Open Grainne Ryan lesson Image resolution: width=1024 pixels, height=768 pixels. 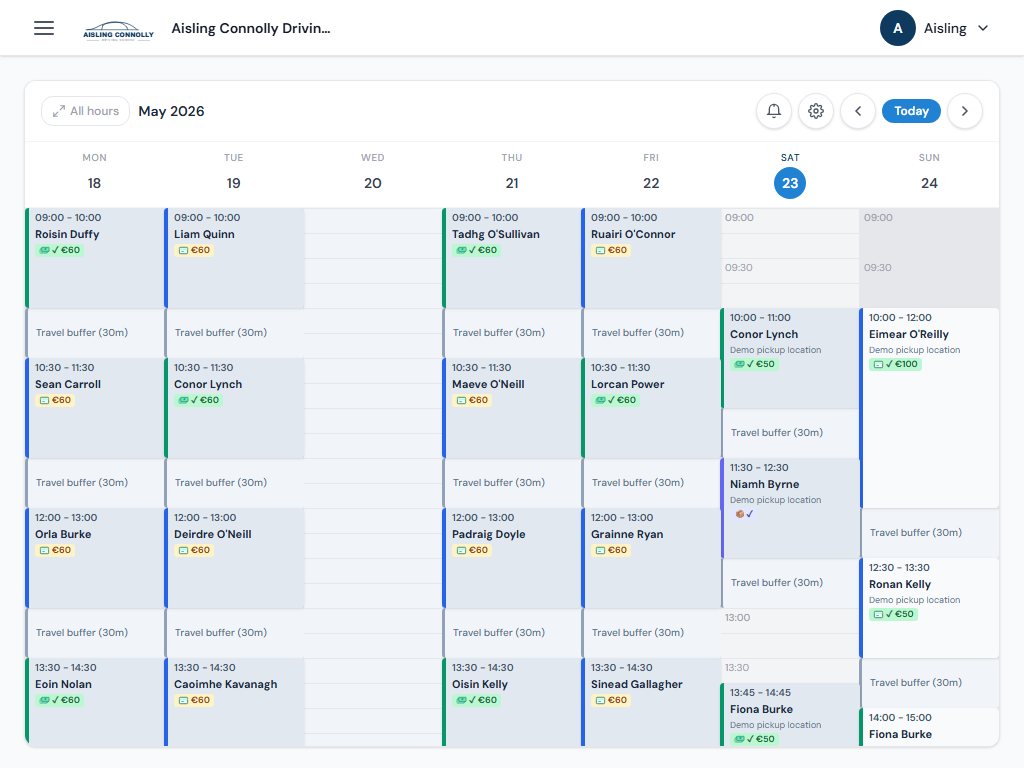[x=650, y=558]
